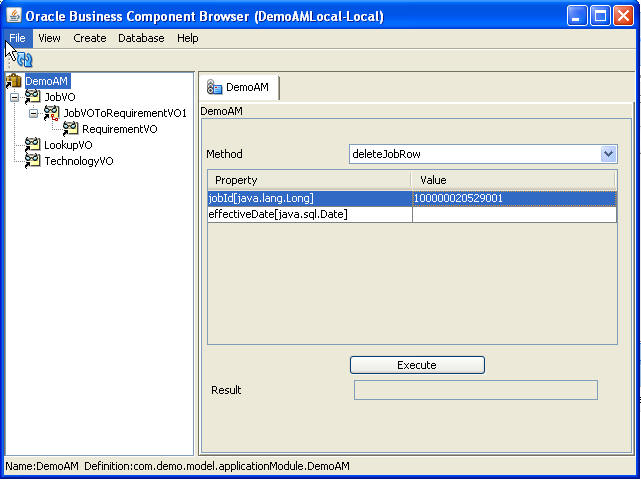Close the Business Component Browser window
The image size is (641, 480).
pos(623,16)
